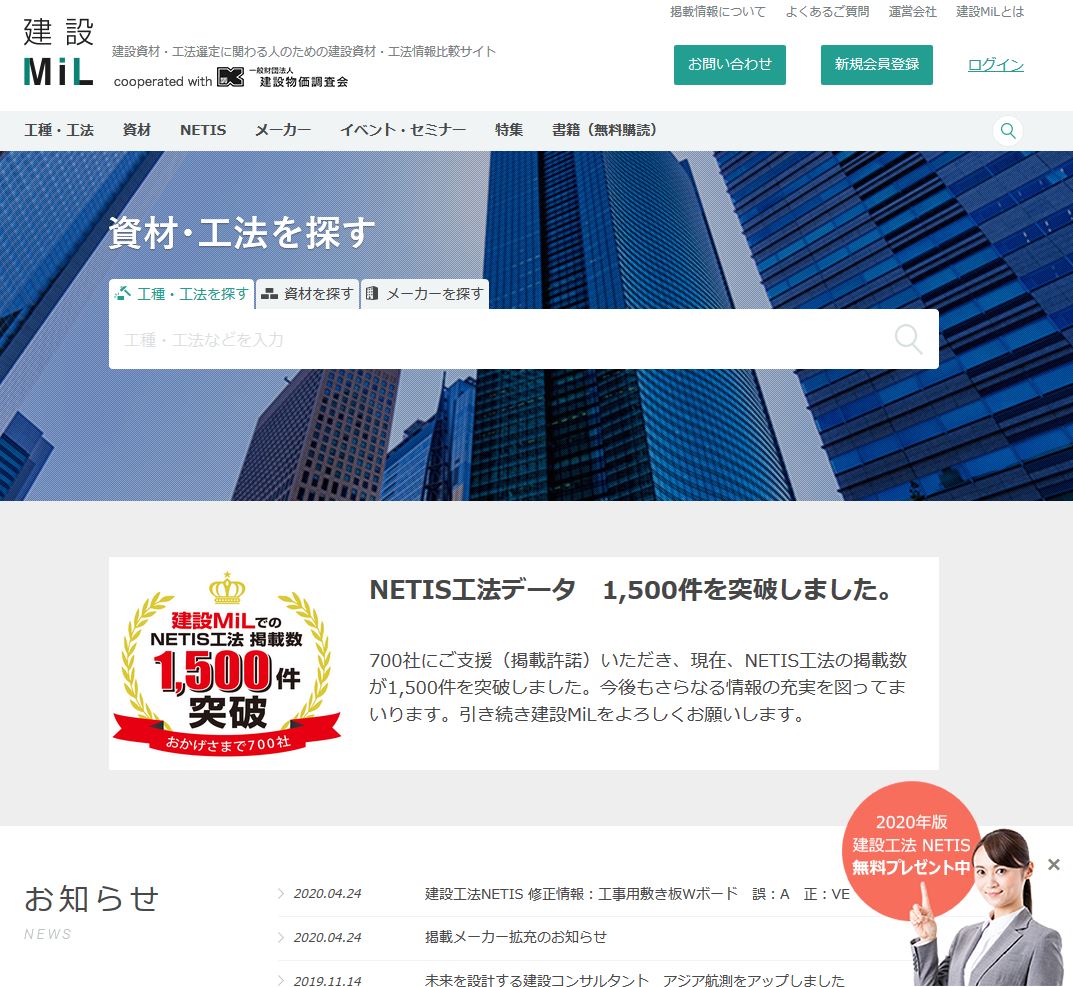Open 書籍（無料購読） menu item
Viewport: 1073px width, 987px height.
(604, 130)
